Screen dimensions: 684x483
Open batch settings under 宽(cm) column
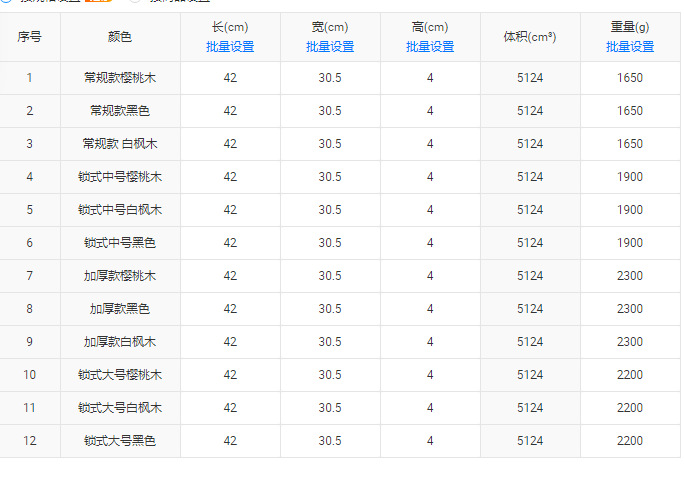tap(330, 47)
